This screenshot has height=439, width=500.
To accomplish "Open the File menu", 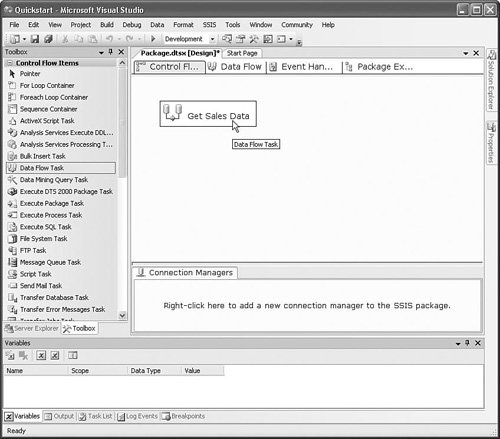I will point(14,25).
